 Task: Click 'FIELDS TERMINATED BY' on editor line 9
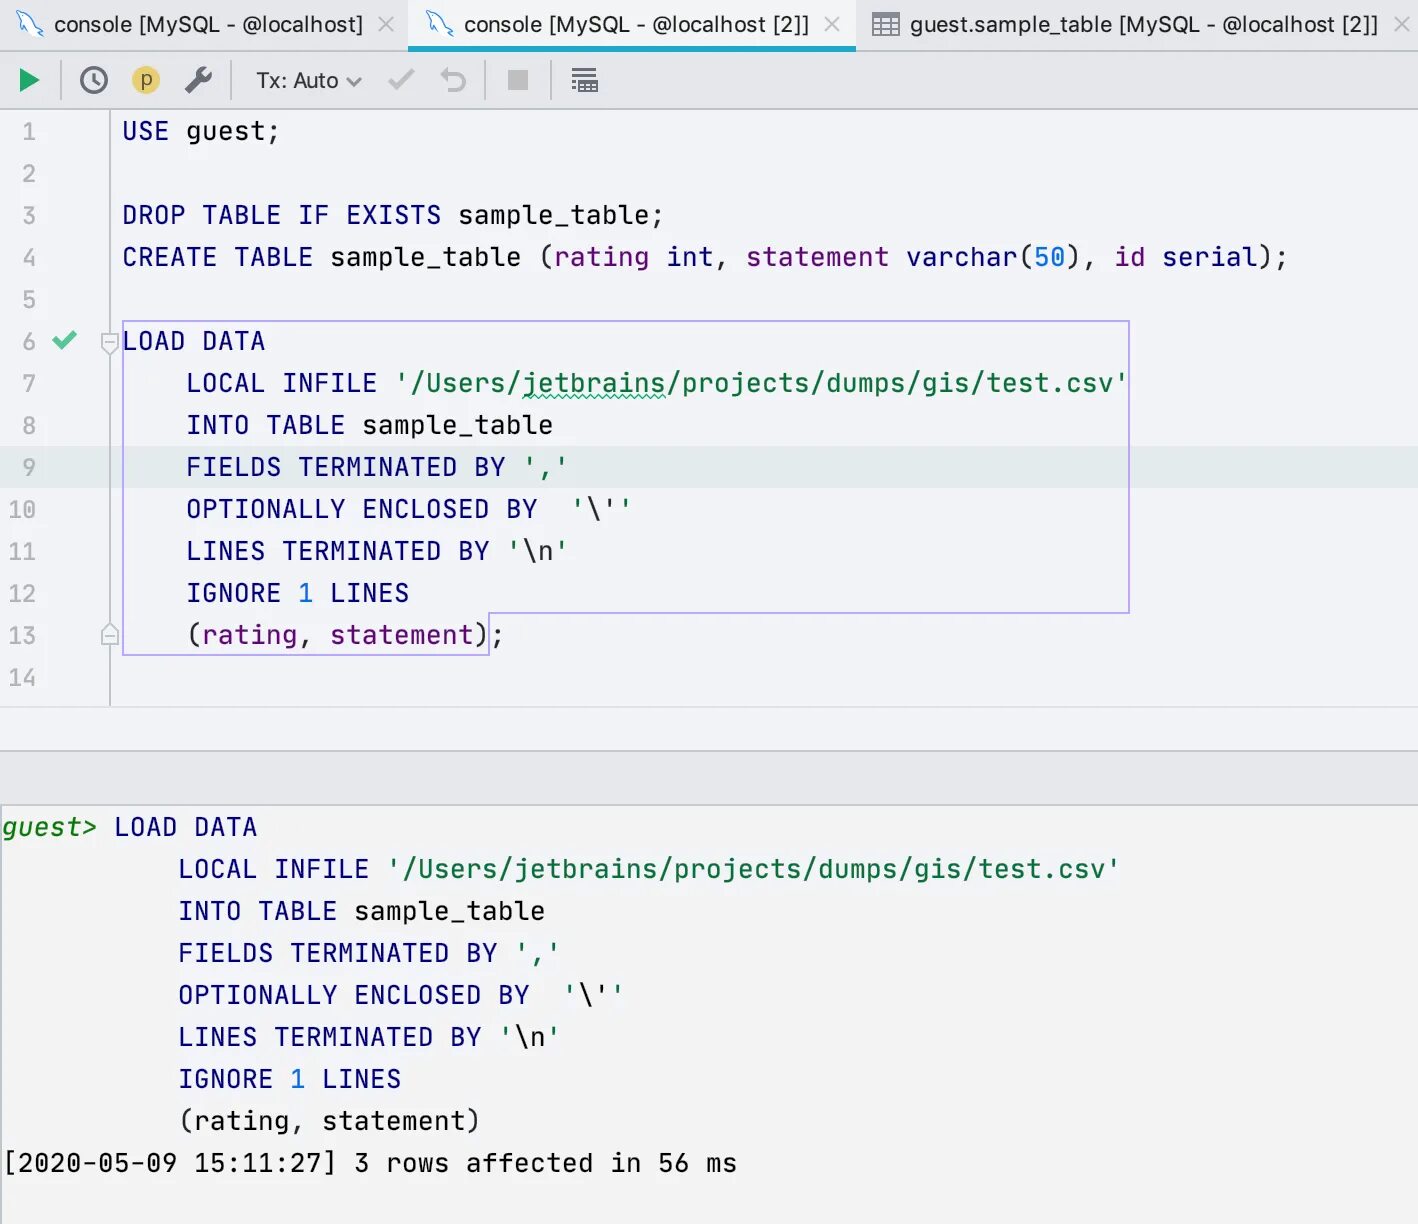346,467
